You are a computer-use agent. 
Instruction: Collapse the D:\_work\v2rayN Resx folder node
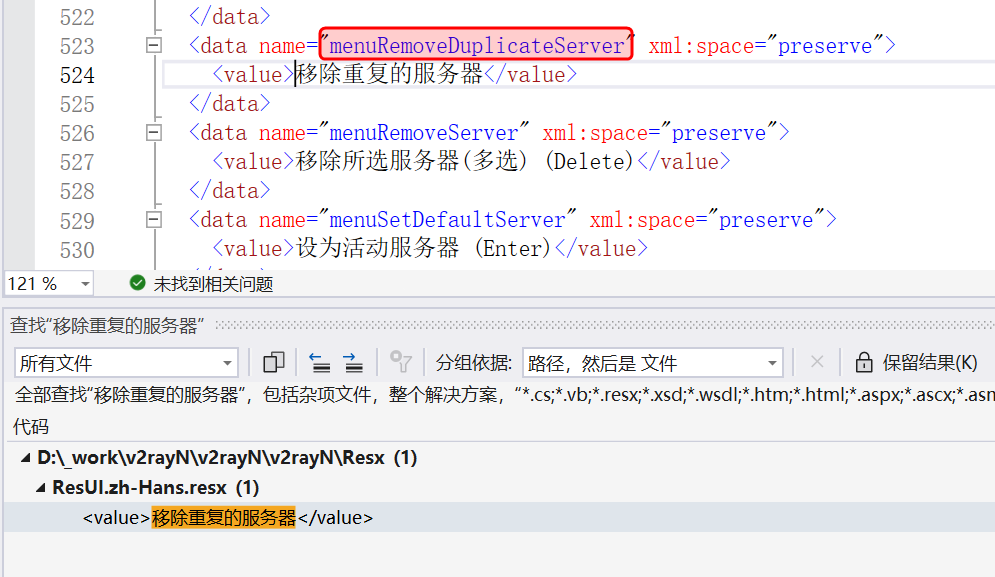26,458
